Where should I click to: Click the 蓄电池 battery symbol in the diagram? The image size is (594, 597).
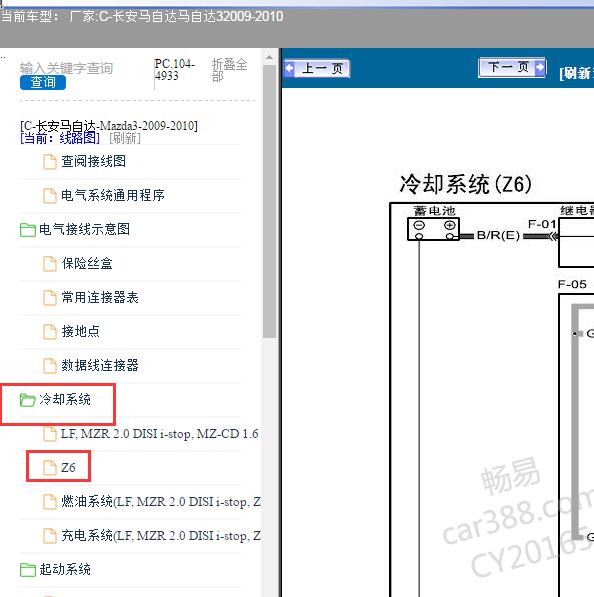click(x=433, y=229)
